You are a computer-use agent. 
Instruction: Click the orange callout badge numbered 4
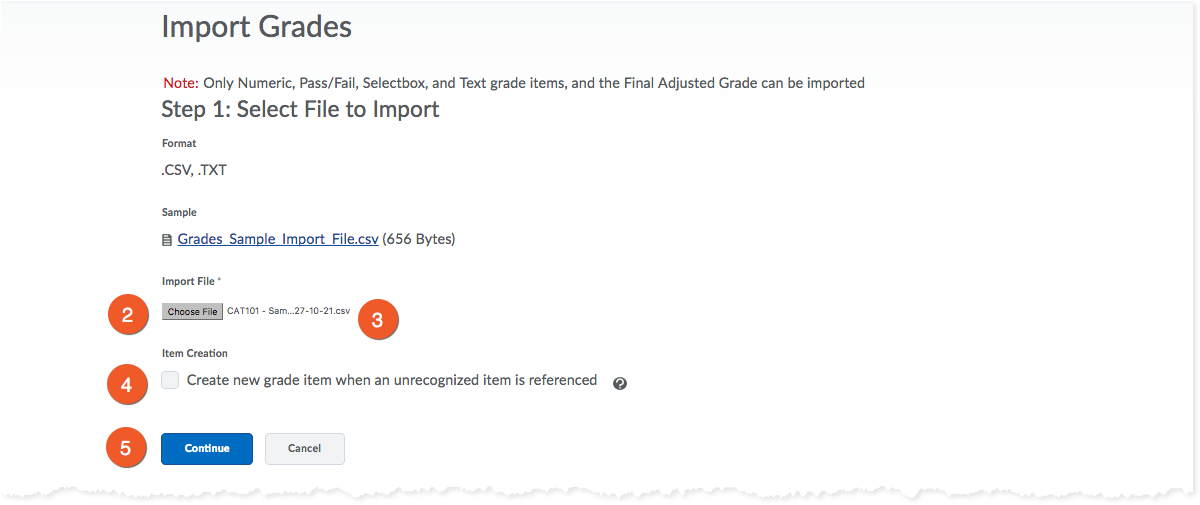(127, 384)
